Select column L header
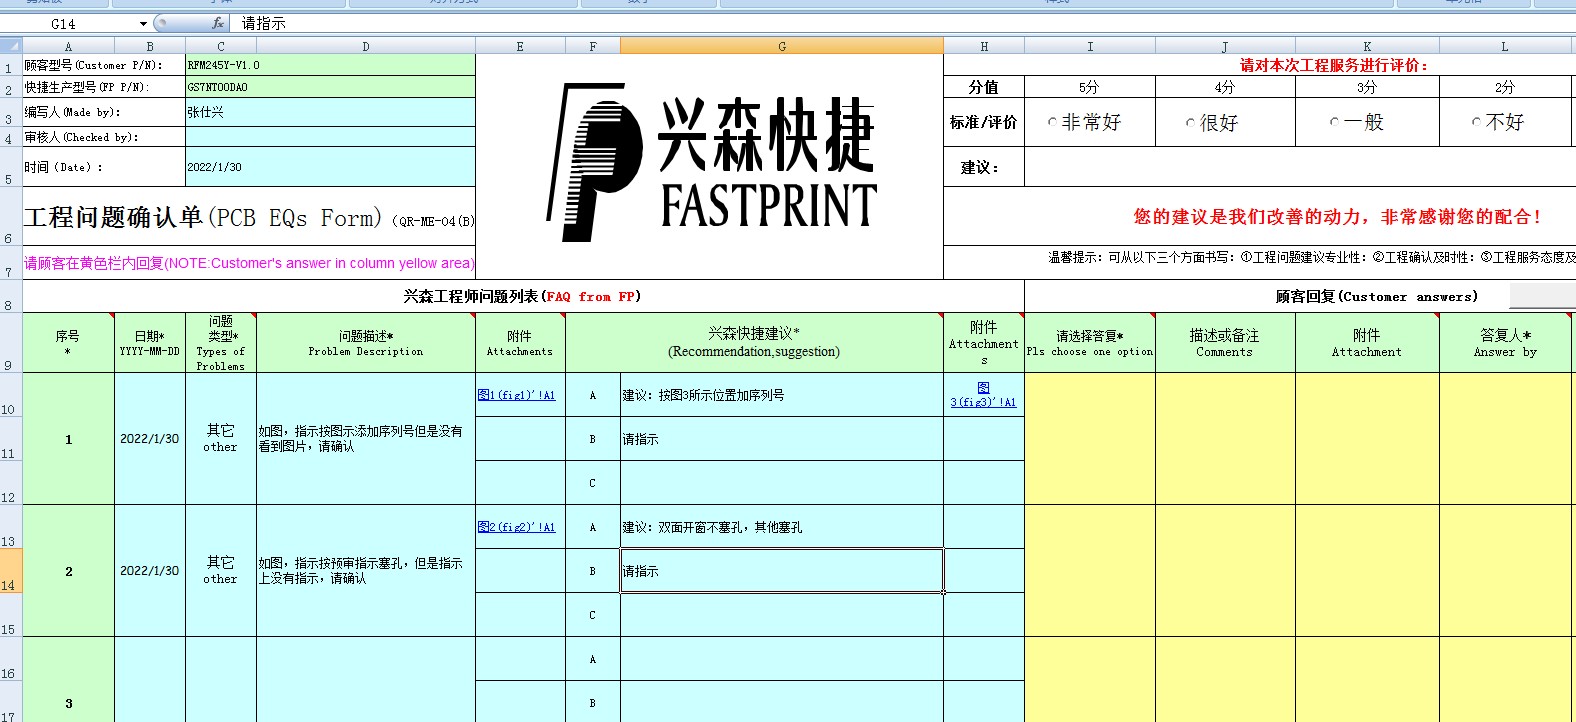This screenshot has height=722, width=1576. click(x=1504, y=46)
